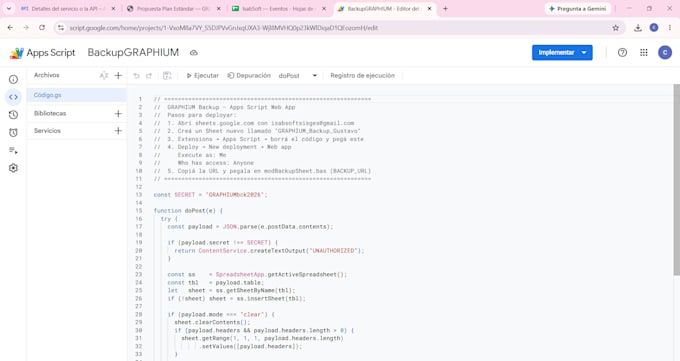This screenshot has height=361, width=680.
Task: Sort files alphabetically with the AZ icon
Action: click(104, 75)
